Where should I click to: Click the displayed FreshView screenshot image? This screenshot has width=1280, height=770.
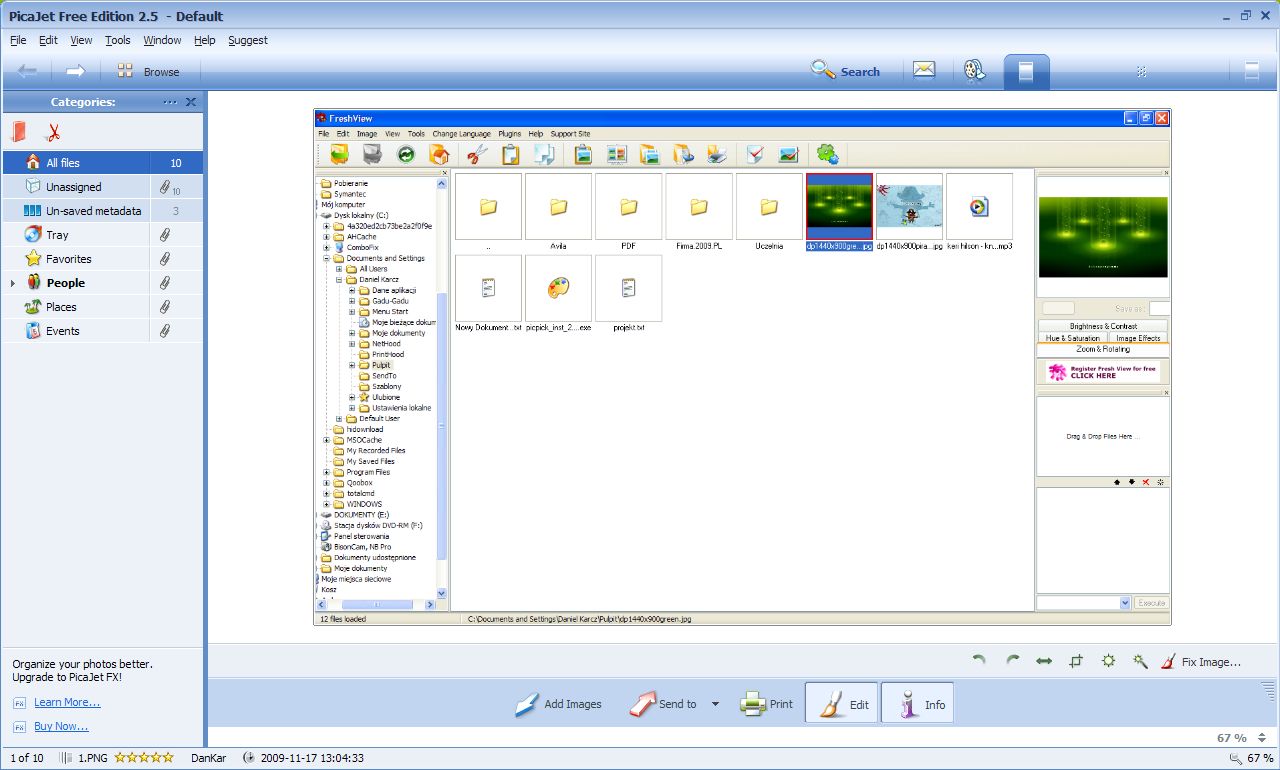[742, 367]
